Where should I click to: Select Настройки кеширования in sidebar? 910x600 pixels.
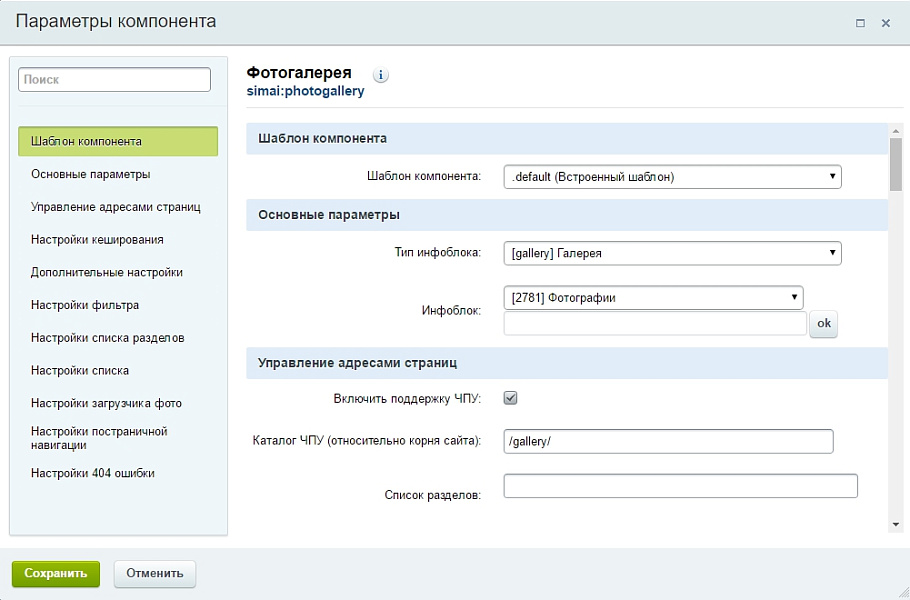pos(97,240)
